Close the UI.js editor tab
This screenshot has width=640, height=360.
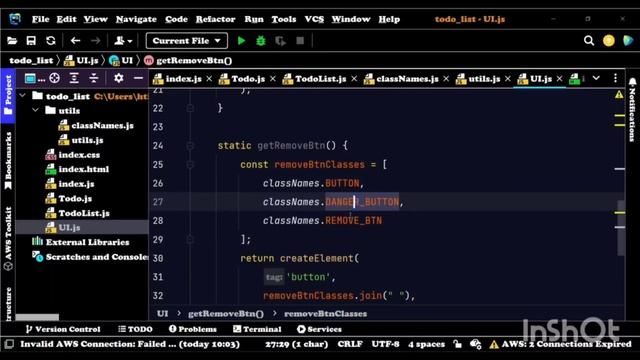coord(560,79)
